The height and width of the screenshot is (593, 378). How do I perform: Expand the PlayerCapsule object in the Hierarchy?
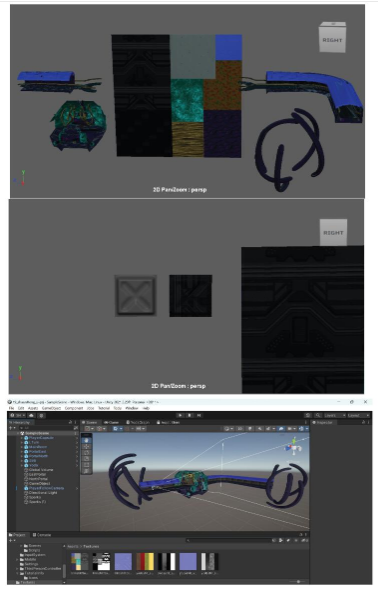click(22, 438)
